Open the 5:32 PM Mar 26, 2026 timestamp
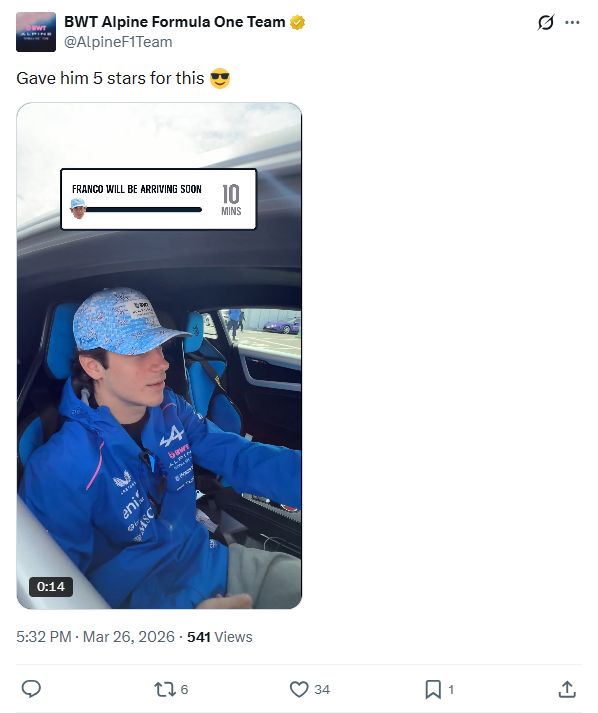This screenshot has height=713, width=598. (95, 637)
